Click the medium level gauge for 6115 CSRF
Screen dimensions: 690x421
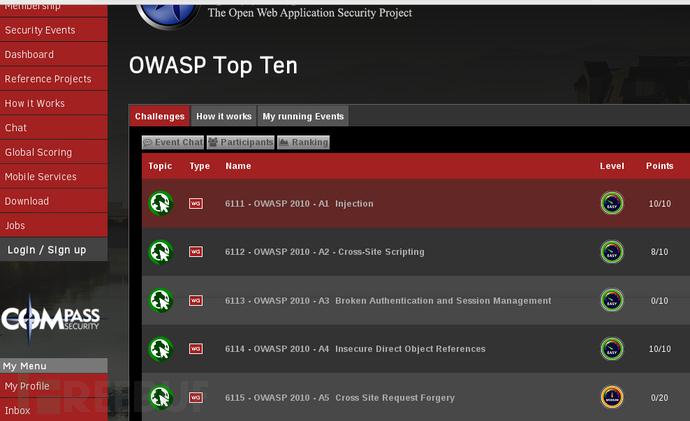[612, 397]
